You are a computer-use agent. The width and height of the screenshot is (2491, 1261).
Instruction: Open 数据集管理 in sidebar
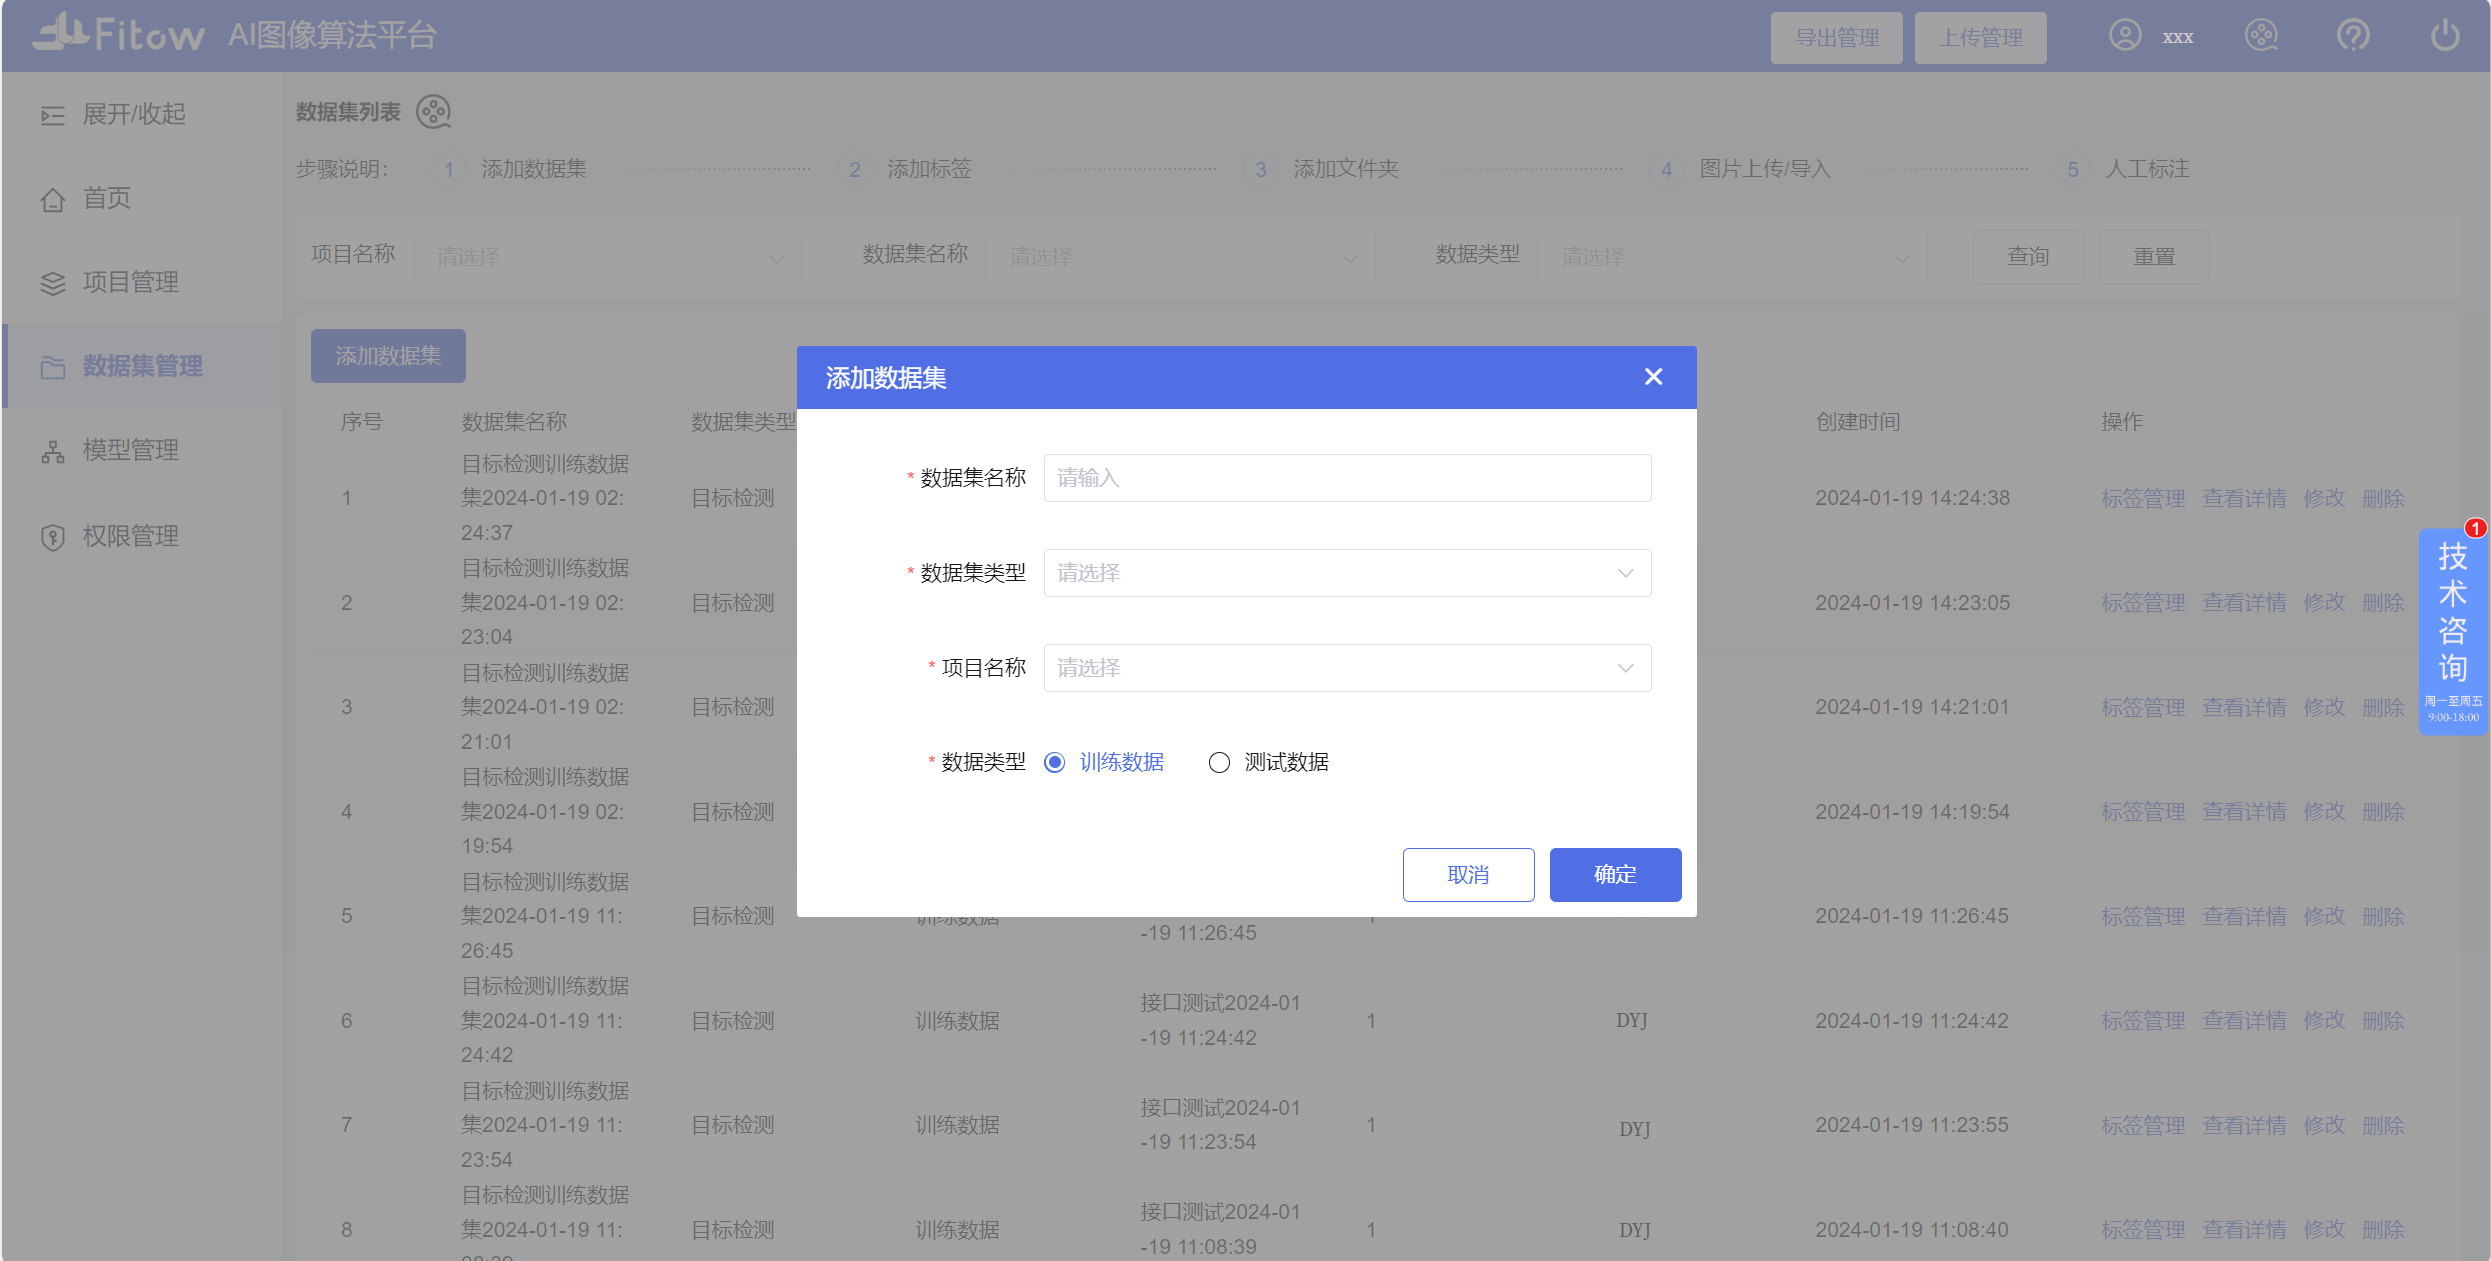coord(141,366)
